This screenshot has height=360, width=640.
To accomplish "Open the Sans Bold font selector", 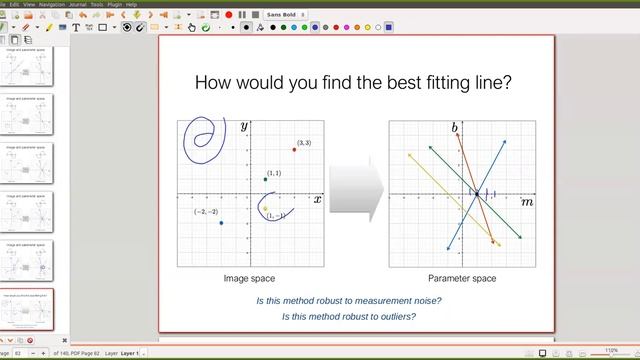I will point(286,15).
